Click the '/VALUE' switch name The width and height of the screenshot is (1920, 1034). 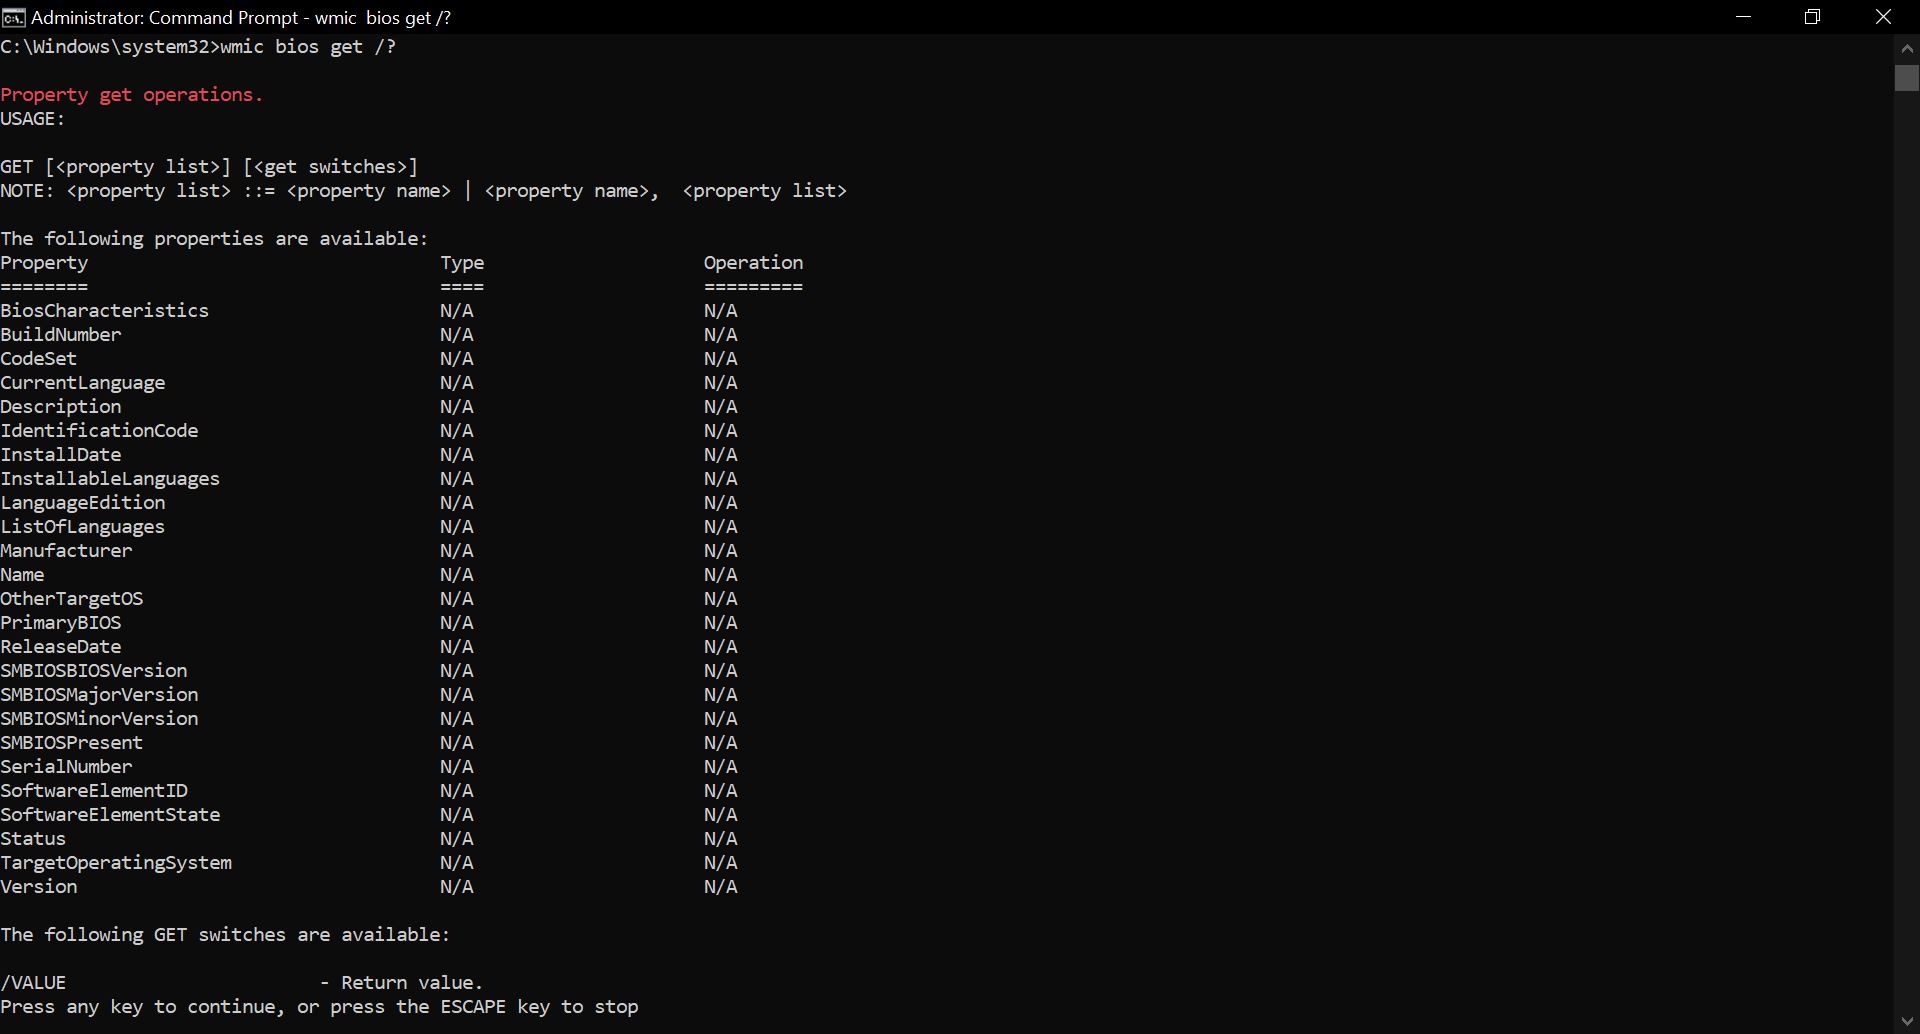click(33, 983)
